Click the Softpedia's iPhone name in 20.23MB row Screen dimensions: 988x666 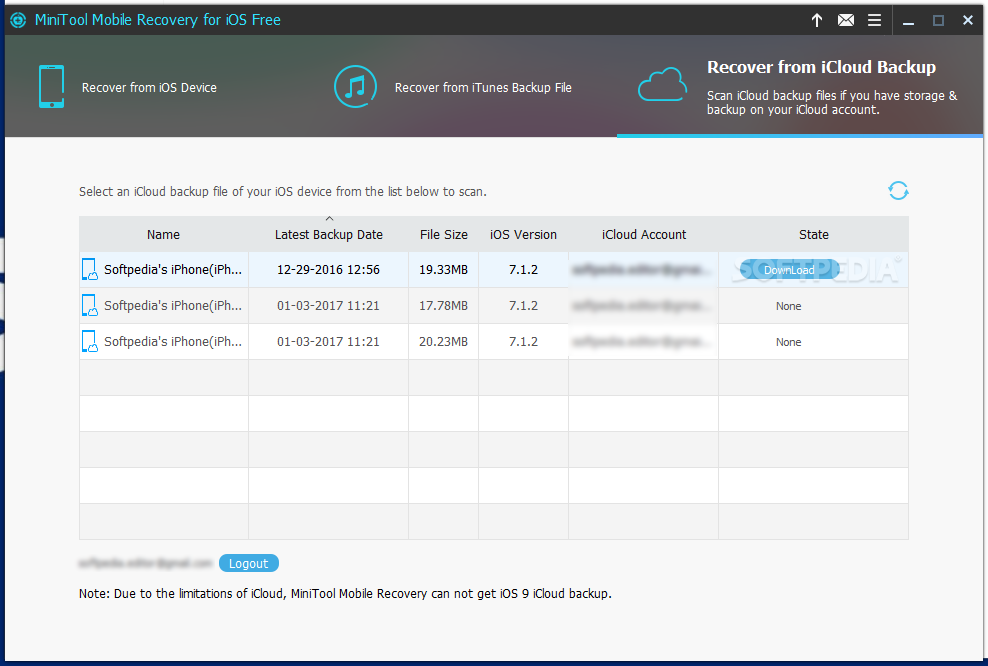point(173,342)
